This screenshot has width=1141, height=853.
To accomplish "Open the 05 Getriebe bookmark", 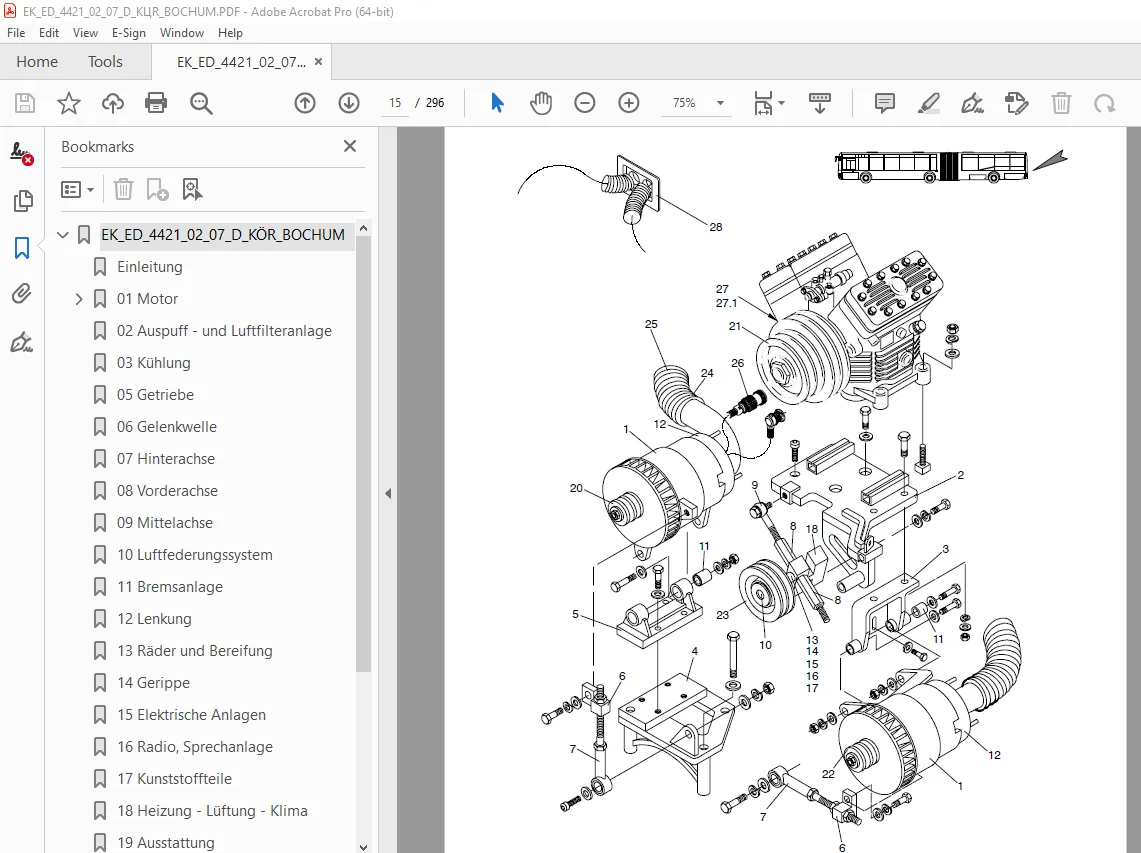I will 156,395.
